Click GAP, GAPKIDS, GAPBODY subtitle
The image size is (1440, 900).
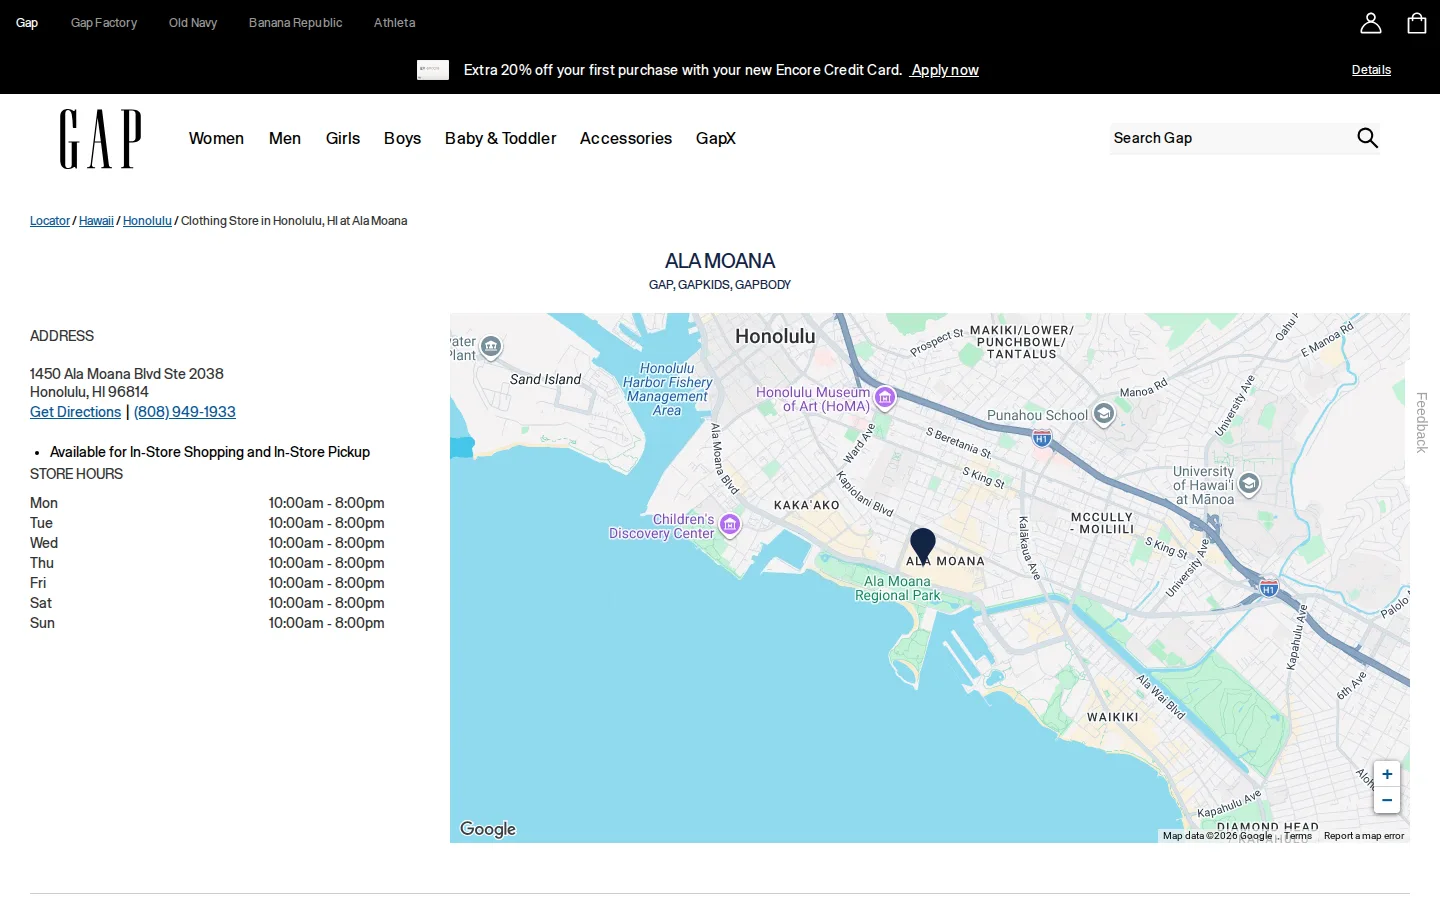tap(720, 285)
